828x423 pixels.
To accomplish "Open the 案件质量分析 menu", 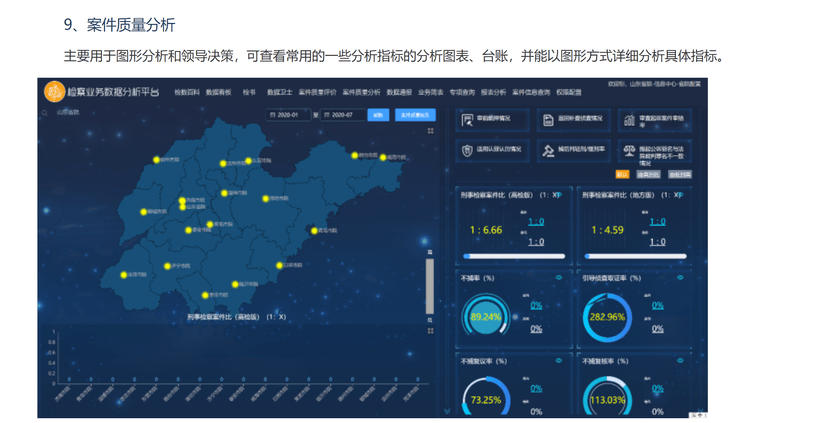I will coord(361,92).
